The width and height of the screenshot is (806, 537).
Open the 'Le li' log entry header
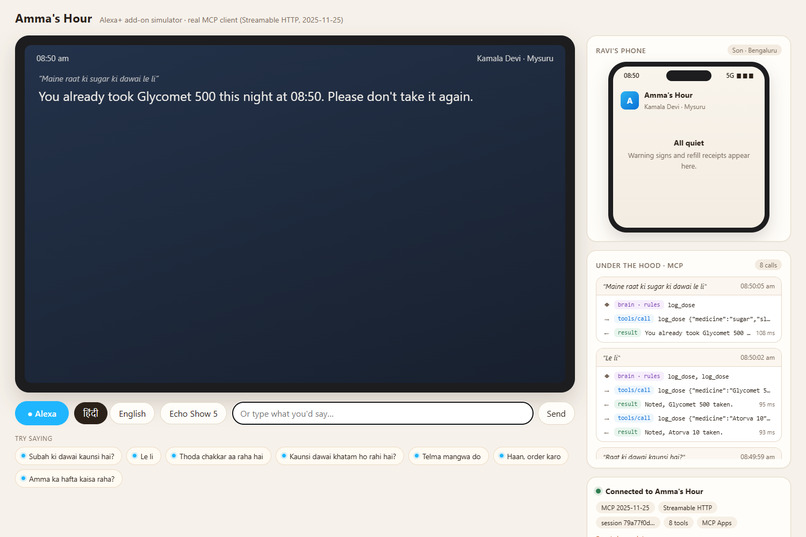pos(689,358)
